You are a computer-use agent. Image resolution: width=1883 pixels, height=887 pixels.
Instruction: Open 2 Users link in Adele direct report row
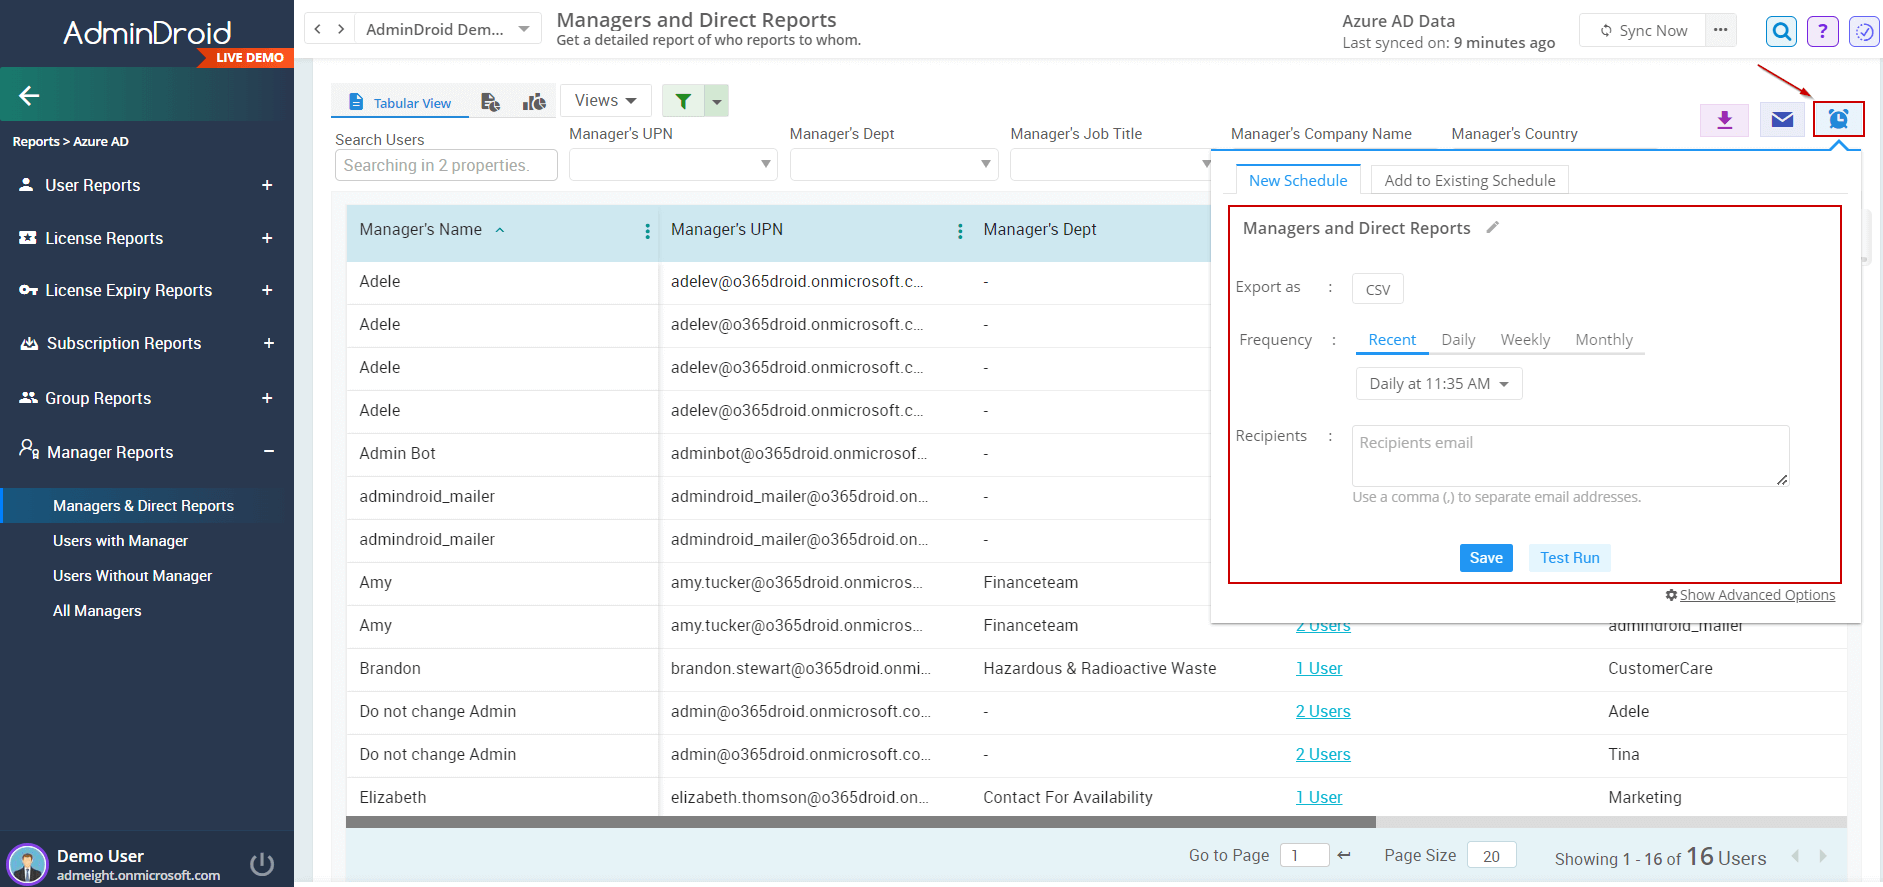tap(1323, 711)
